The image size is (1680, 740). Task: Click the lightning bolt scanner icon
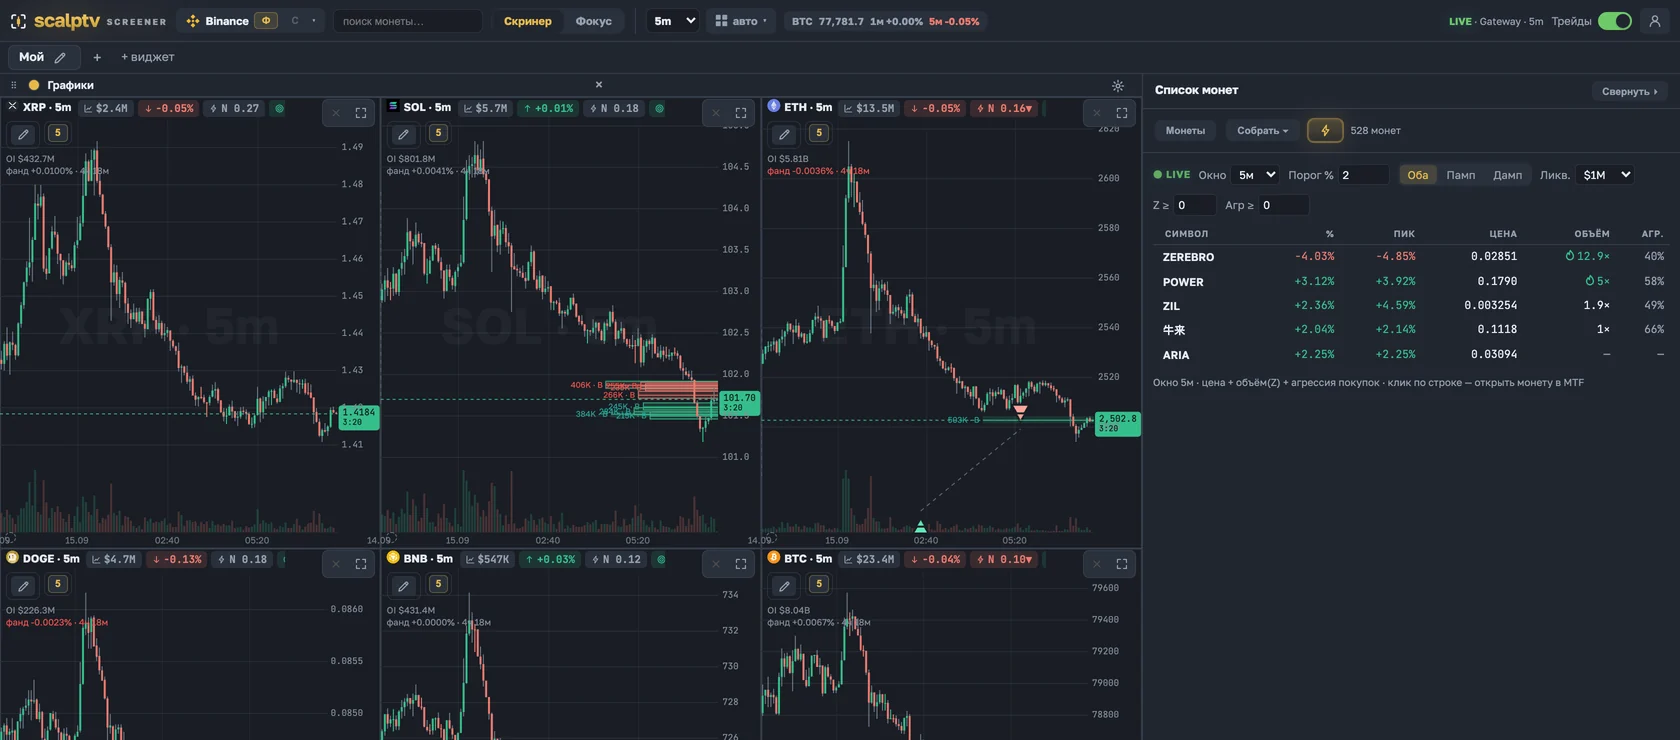(1325, 131)
